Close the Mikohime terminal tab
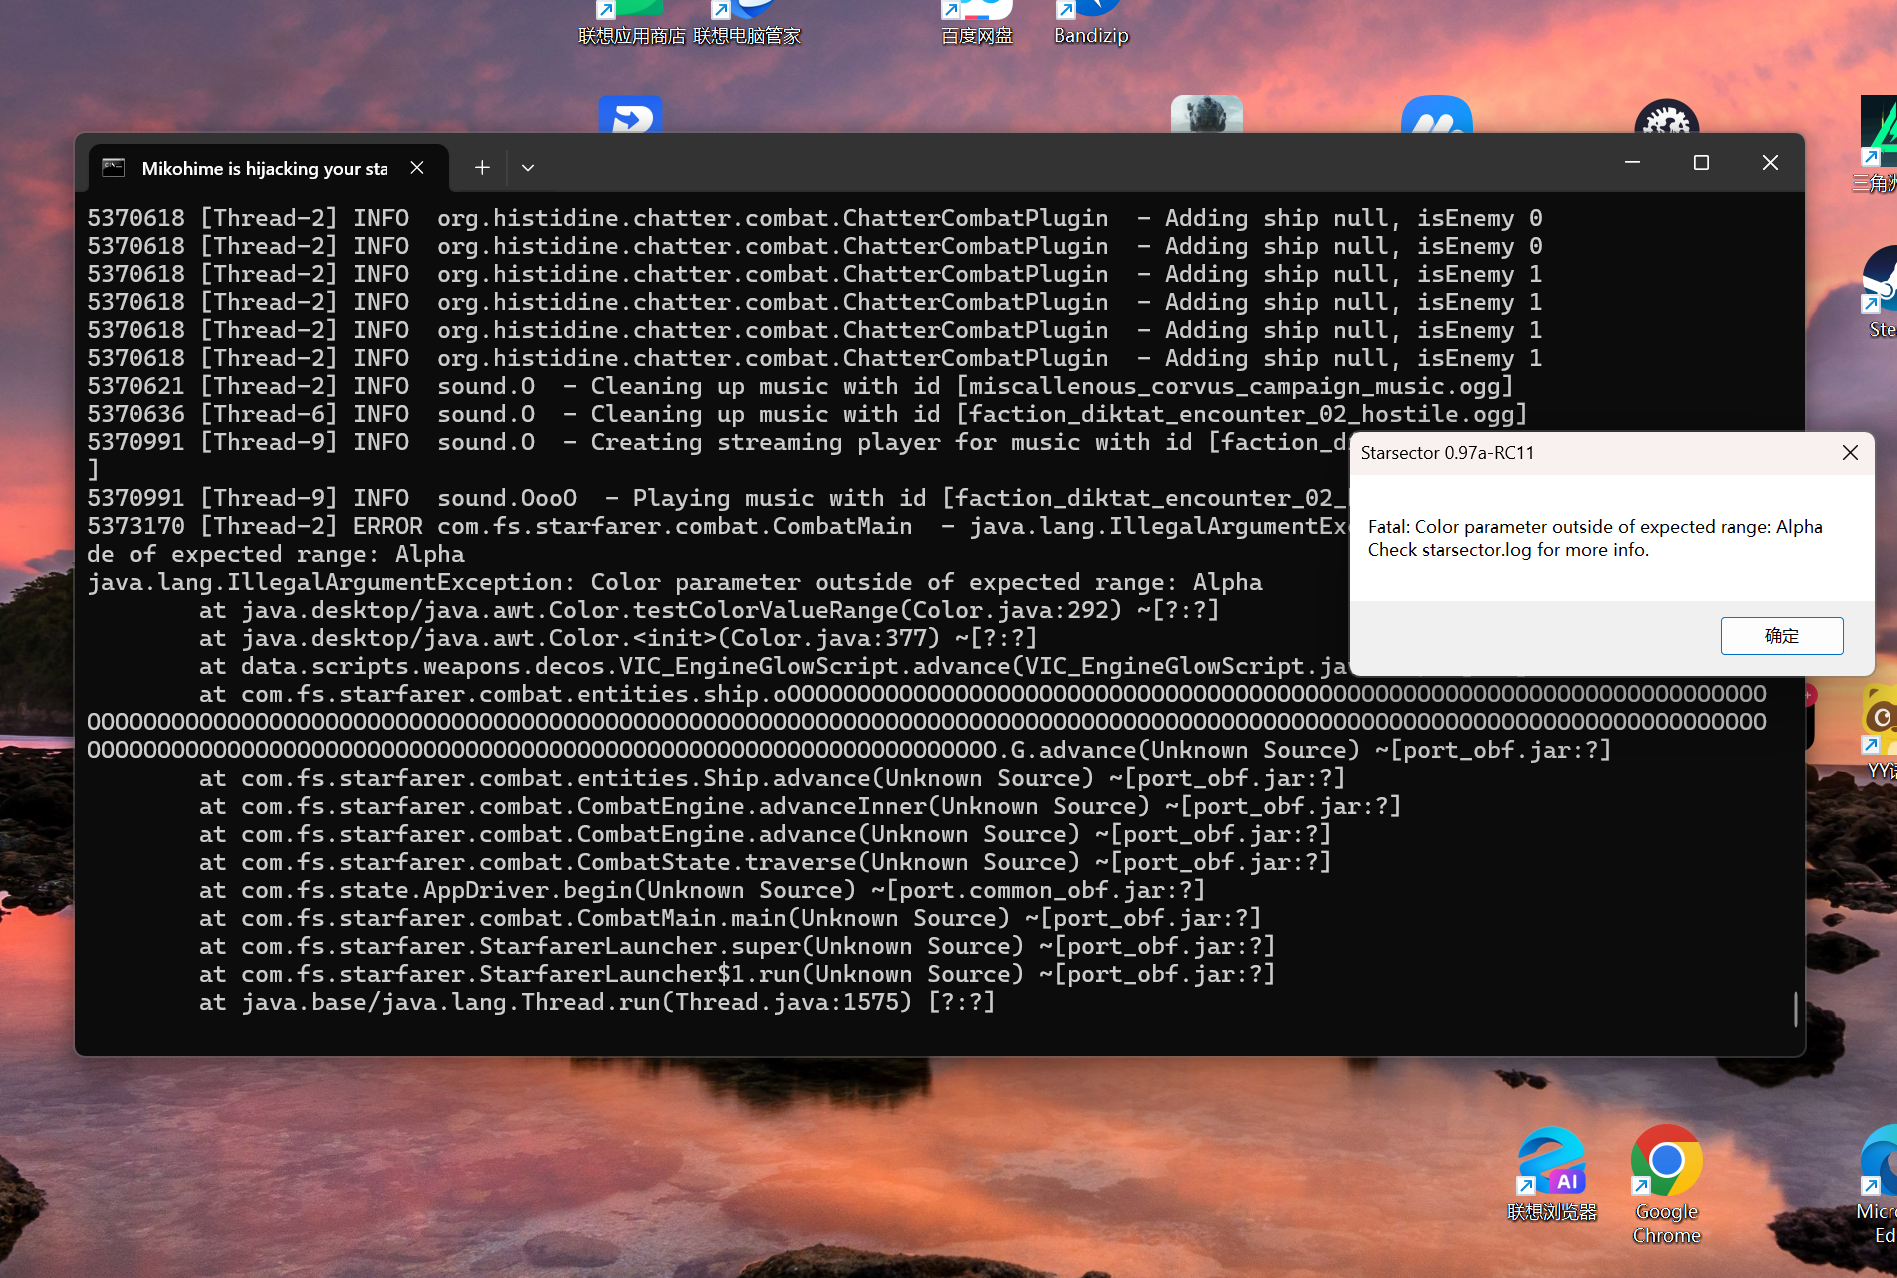Image resolution: width=1897 pixels, height=1278 pixels. pos(417,168)
